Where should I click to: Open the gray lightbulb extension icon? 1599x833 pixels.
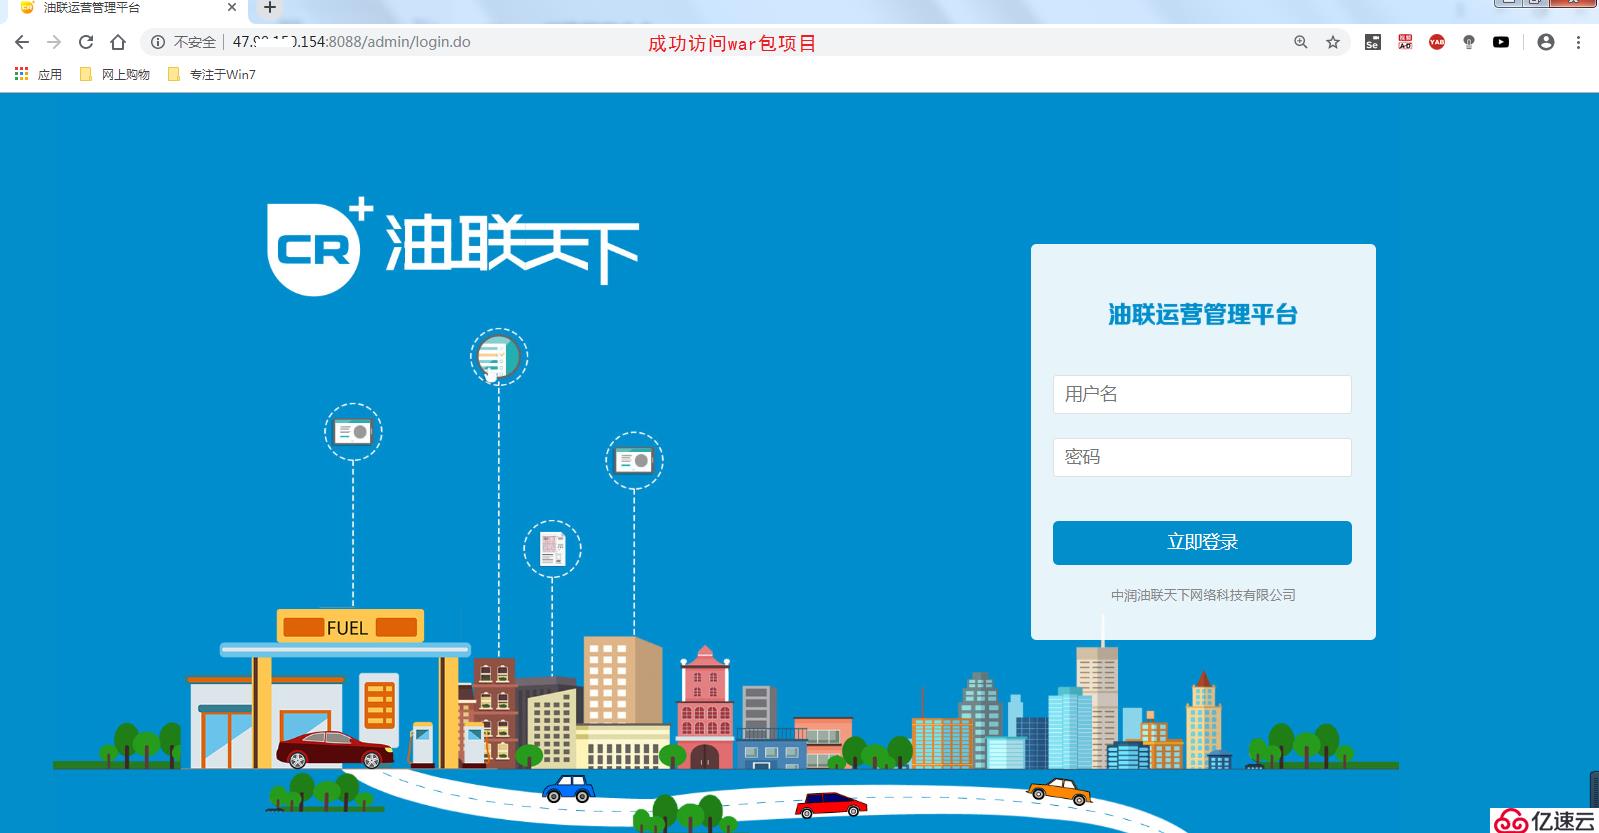[1469, 42]
